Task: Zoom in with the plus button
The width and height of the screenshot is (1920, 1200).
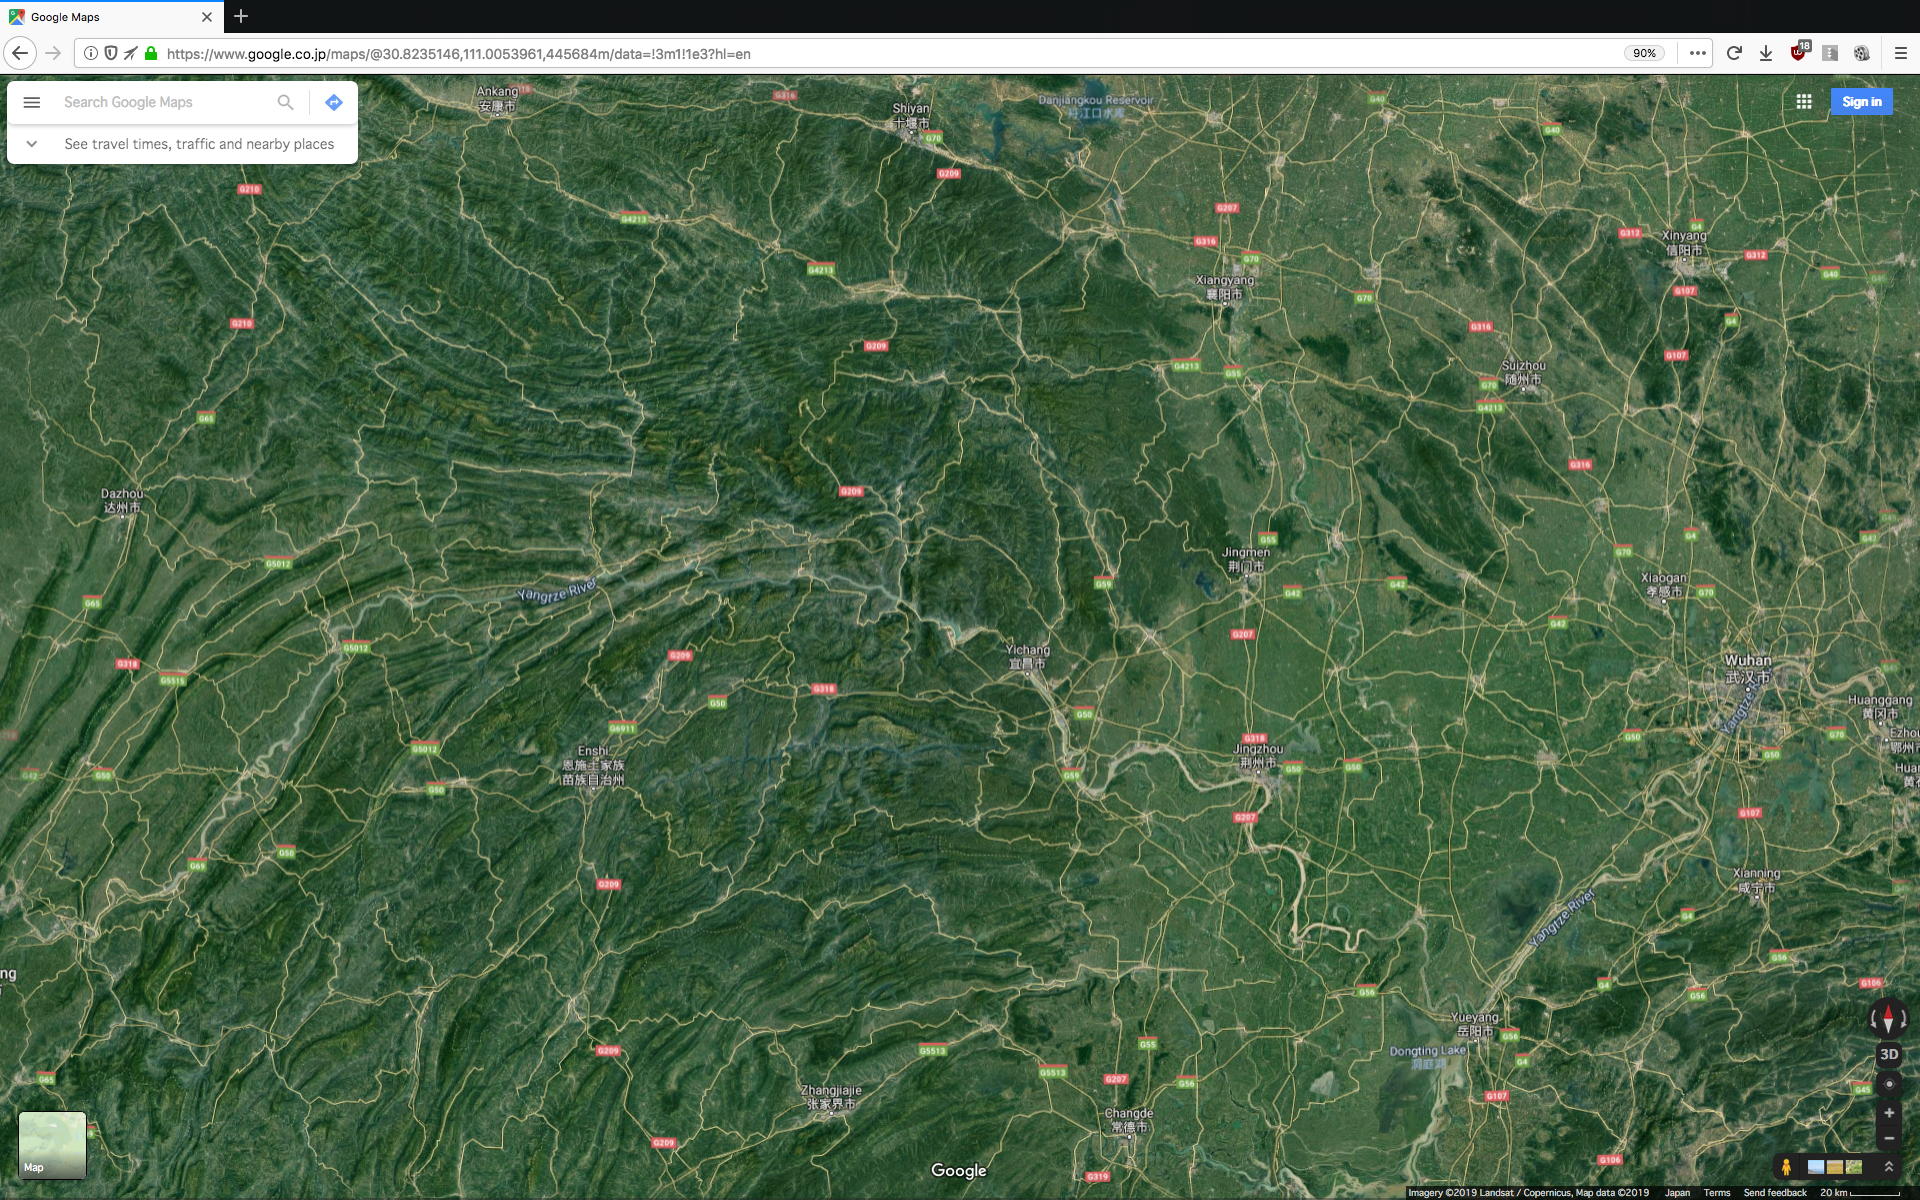Action: point(1888,1113)
